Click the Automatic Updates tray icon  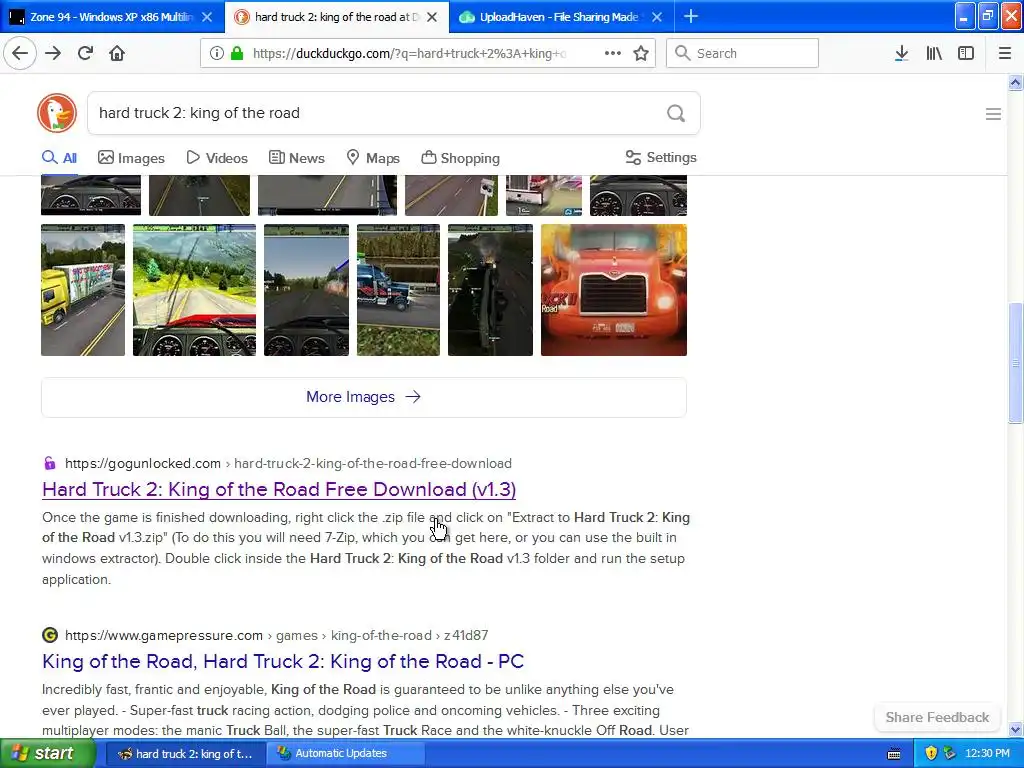tap(949, 754)
